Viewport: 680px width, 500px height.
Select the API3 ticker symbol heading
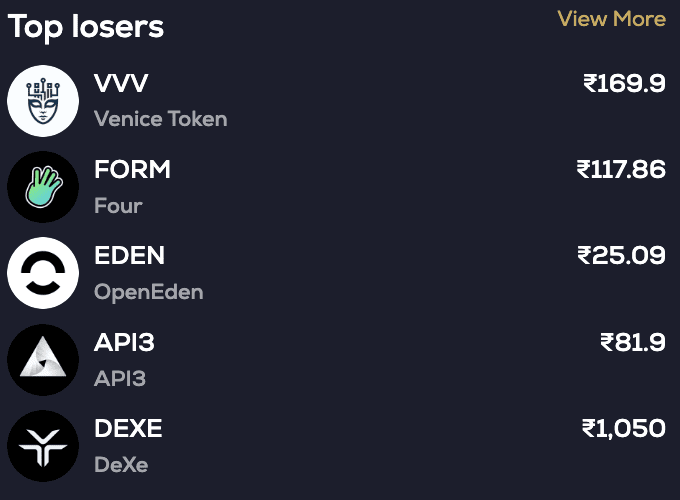pyautogui.click(x=124, y=343)
